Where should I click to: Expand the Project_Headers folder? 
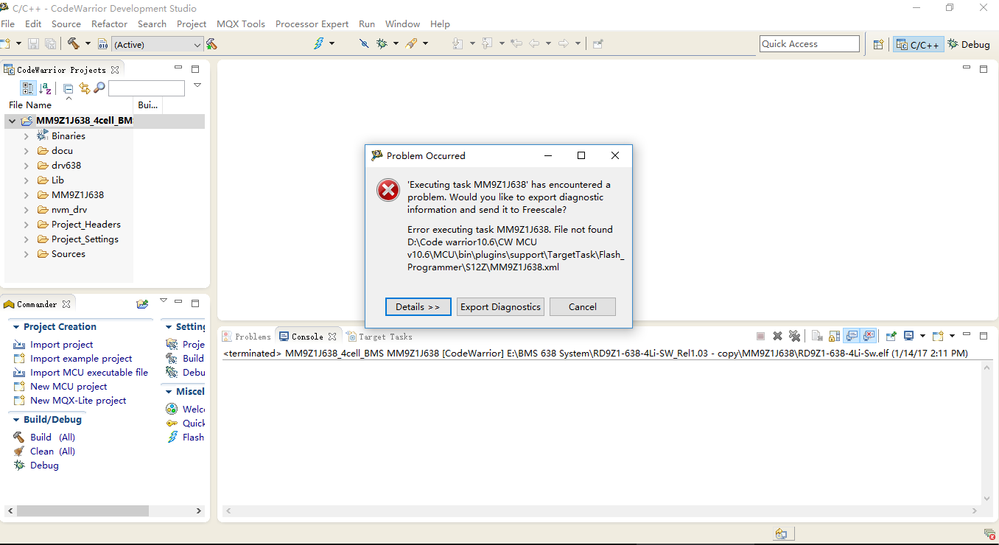click(x=26, y=224)
